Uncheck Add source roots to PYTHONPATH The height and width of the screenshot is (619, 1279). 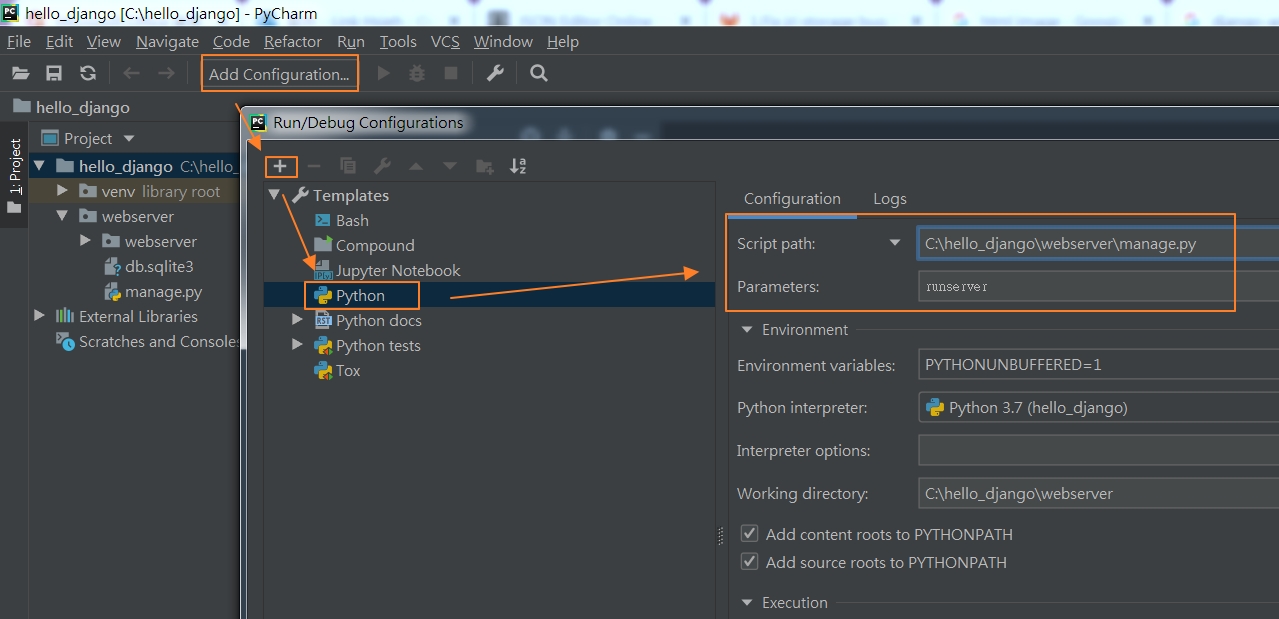749,561
